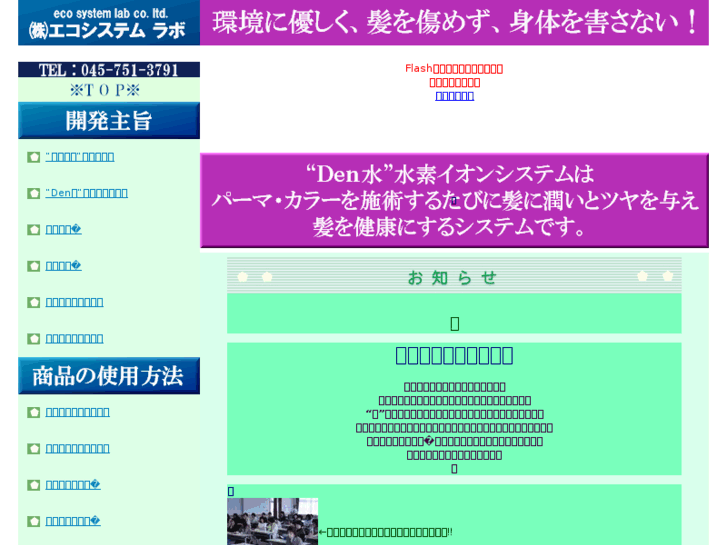Click the bullet icon directly under 開発主旨 header

pos(33,157)
